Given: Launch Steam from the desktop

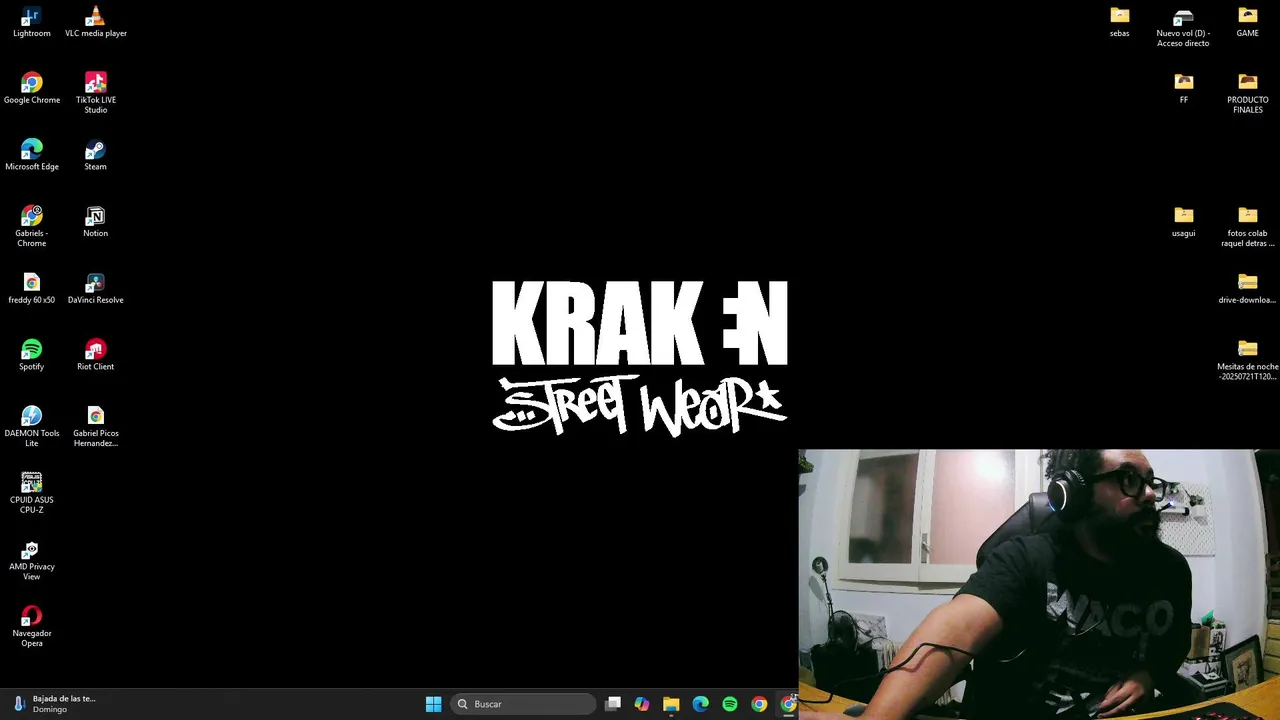Looking at the screenshot, I should (x=96, y=155).
